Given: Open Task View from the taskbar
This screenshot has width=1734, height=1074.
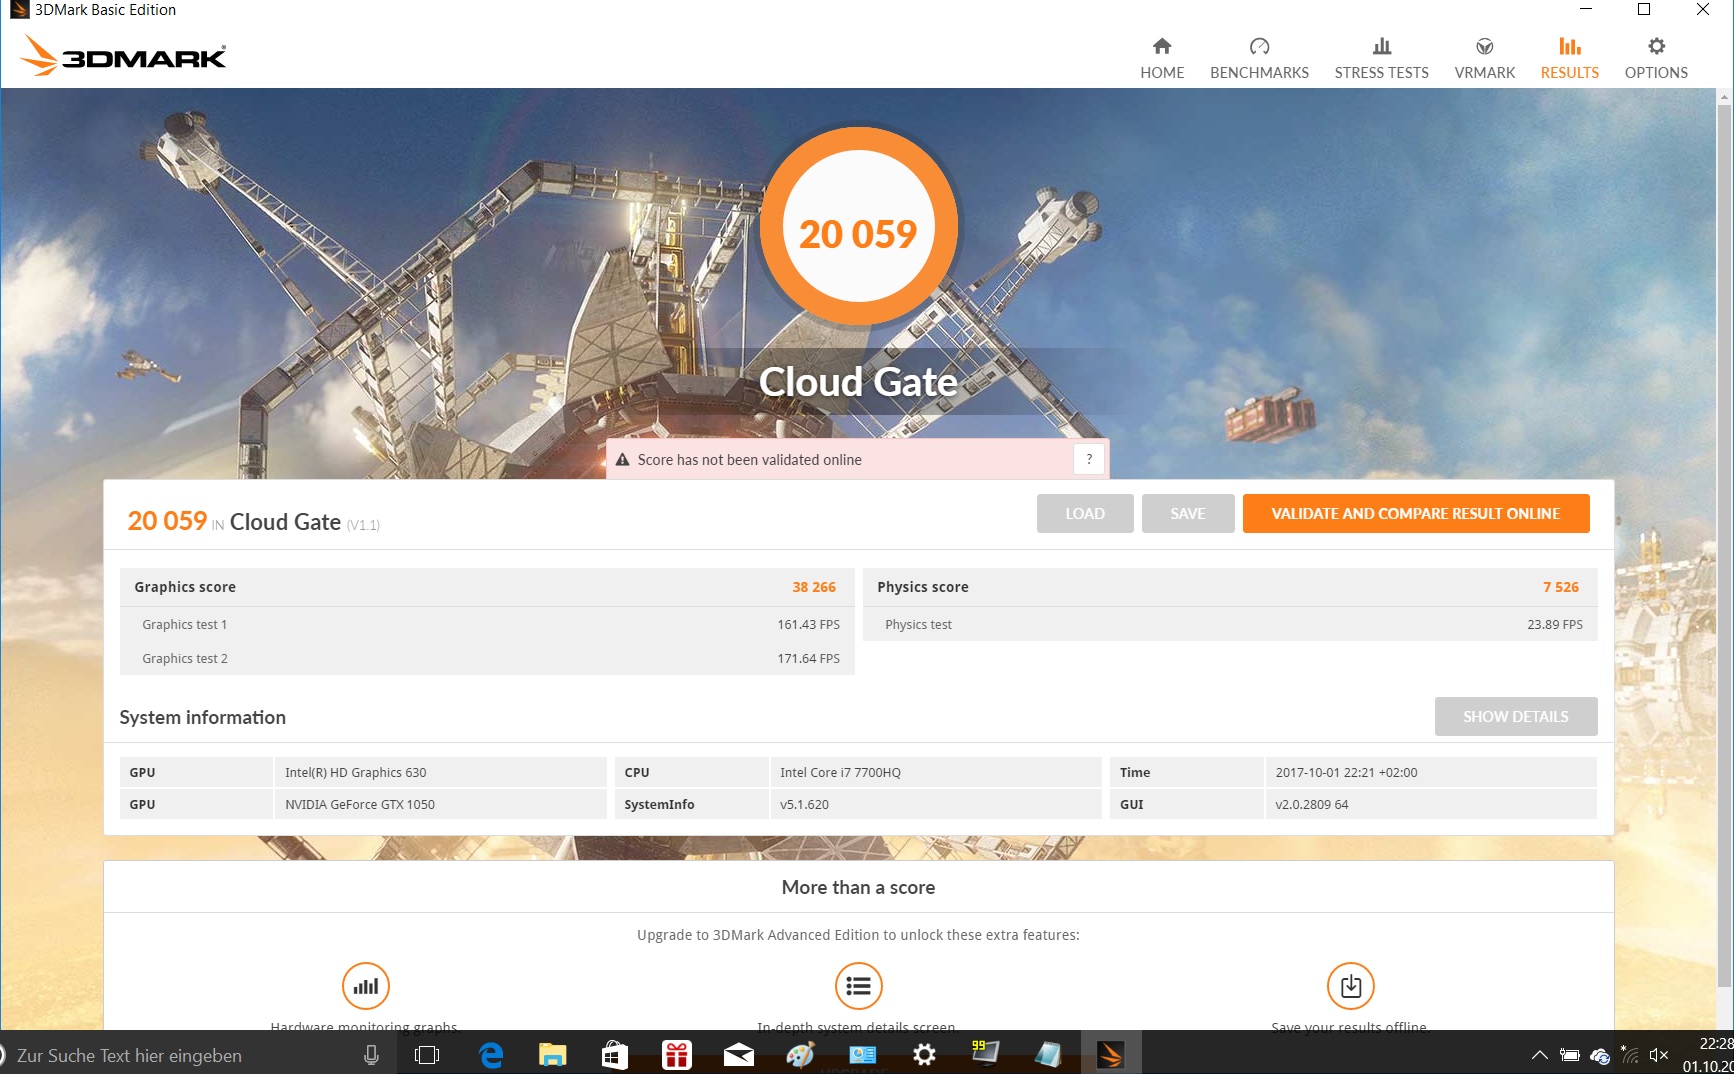Looking at the screenshot, I should 427,1055.
